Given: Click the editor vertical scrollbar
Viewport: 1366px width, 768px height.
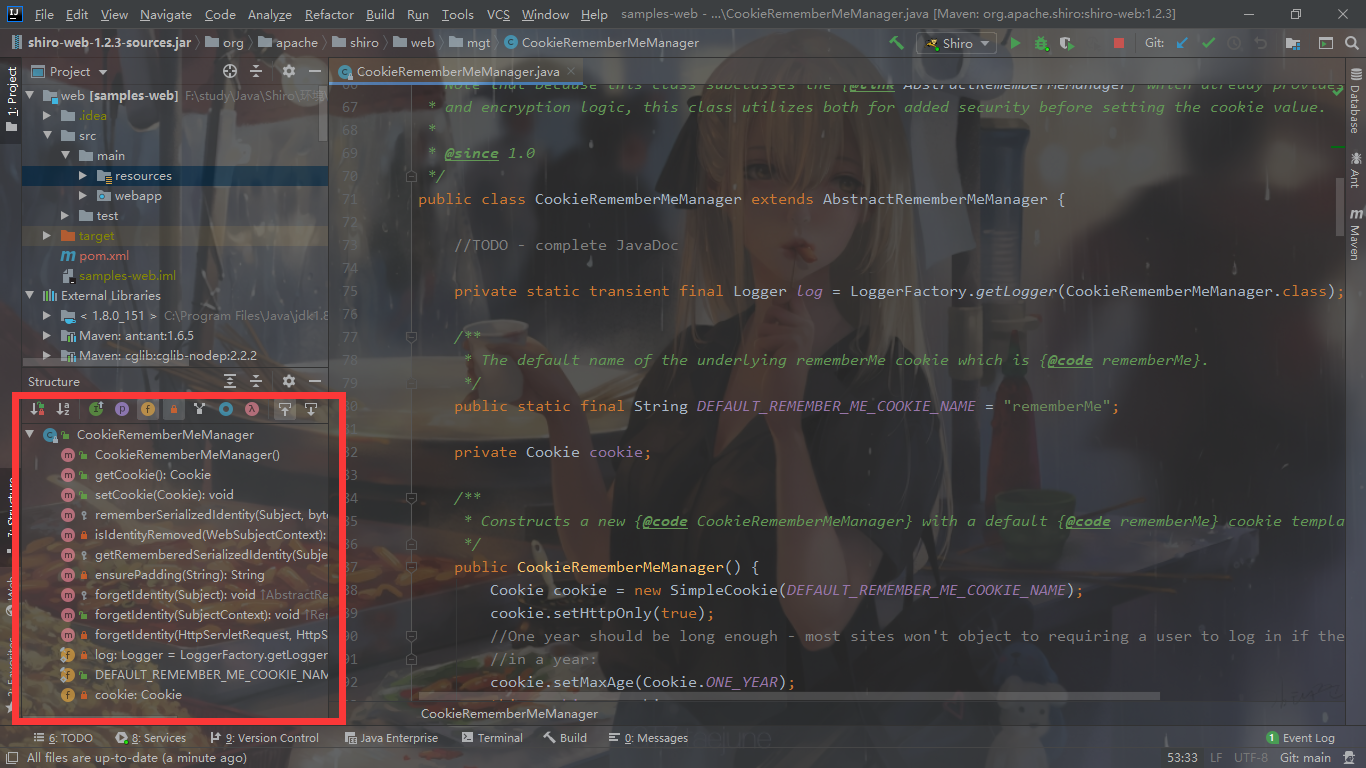Looking at the screenshot, I should (x=1341, y=205).
